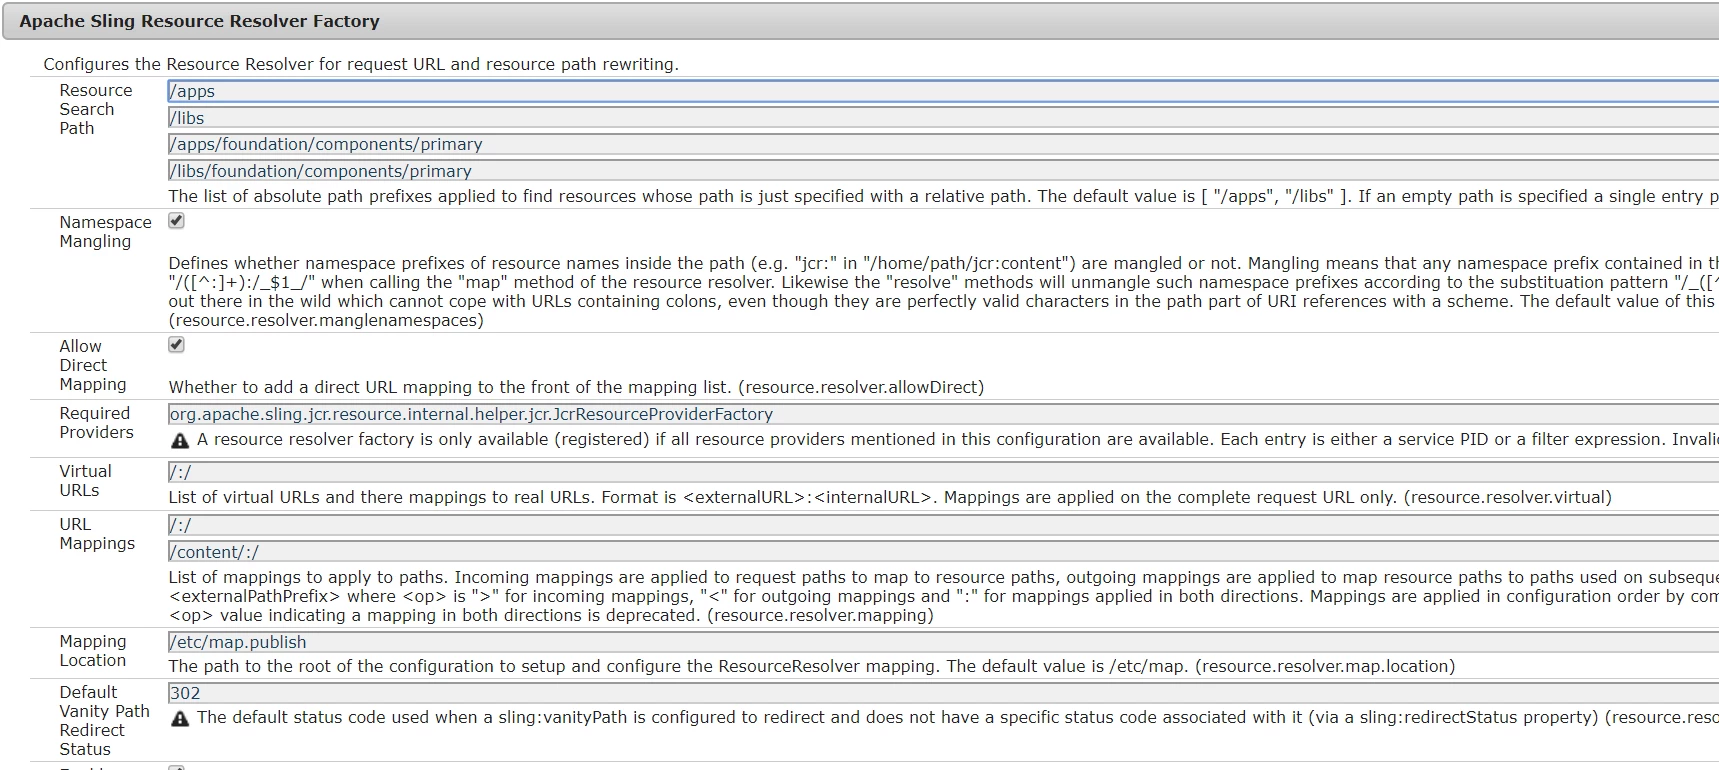Click the Namespace Mangling label
The height and width of the screenshot is (770, 1719).
tap(105, 232)
